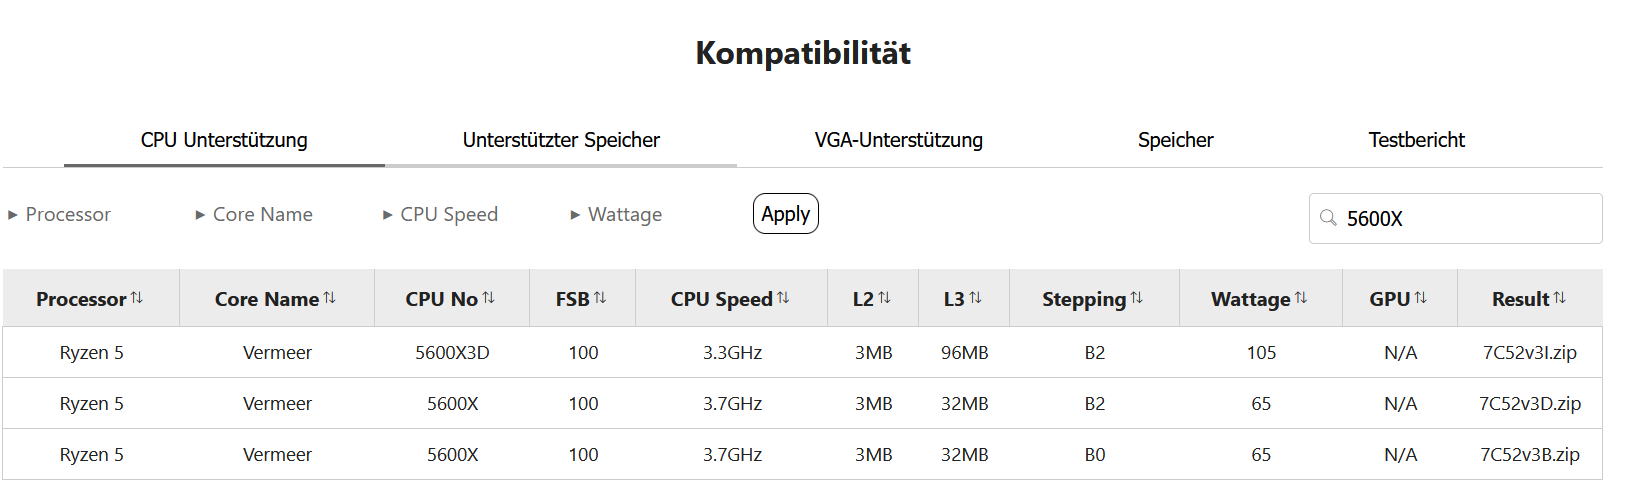Expand the Wattage filter dropdown
Screen dimensions: 1637x493
[x=616, y=215]
